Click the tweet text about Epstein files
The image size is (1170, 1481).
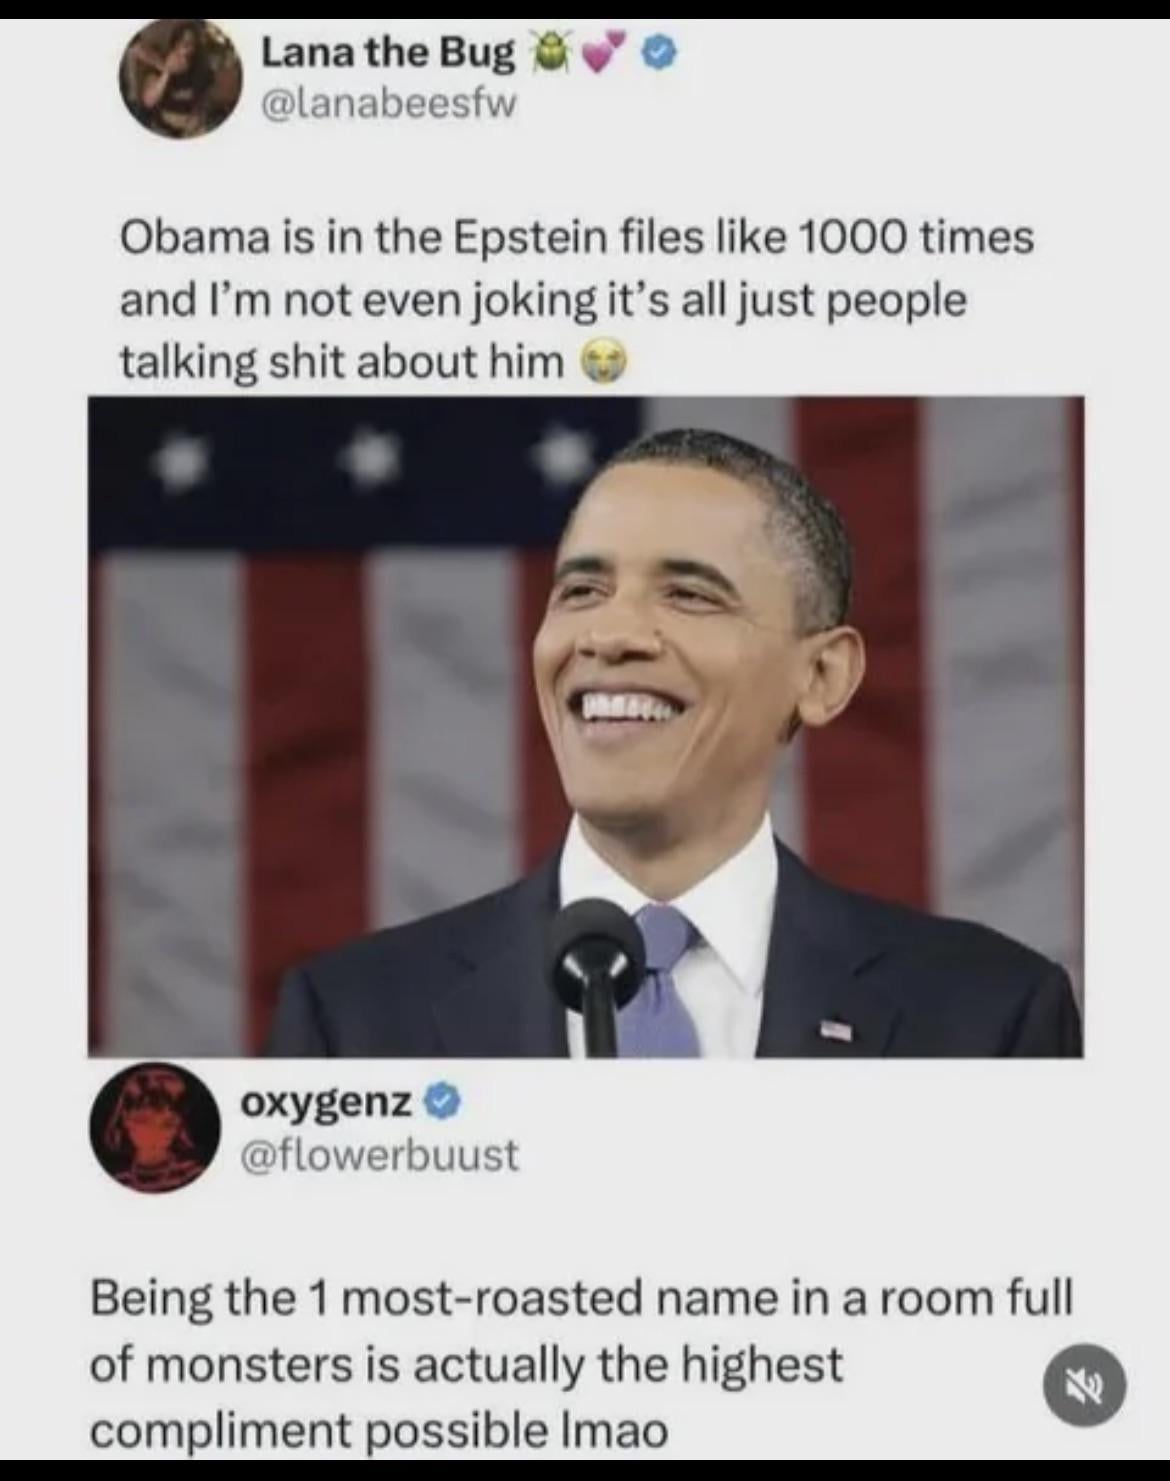(577, 299)
